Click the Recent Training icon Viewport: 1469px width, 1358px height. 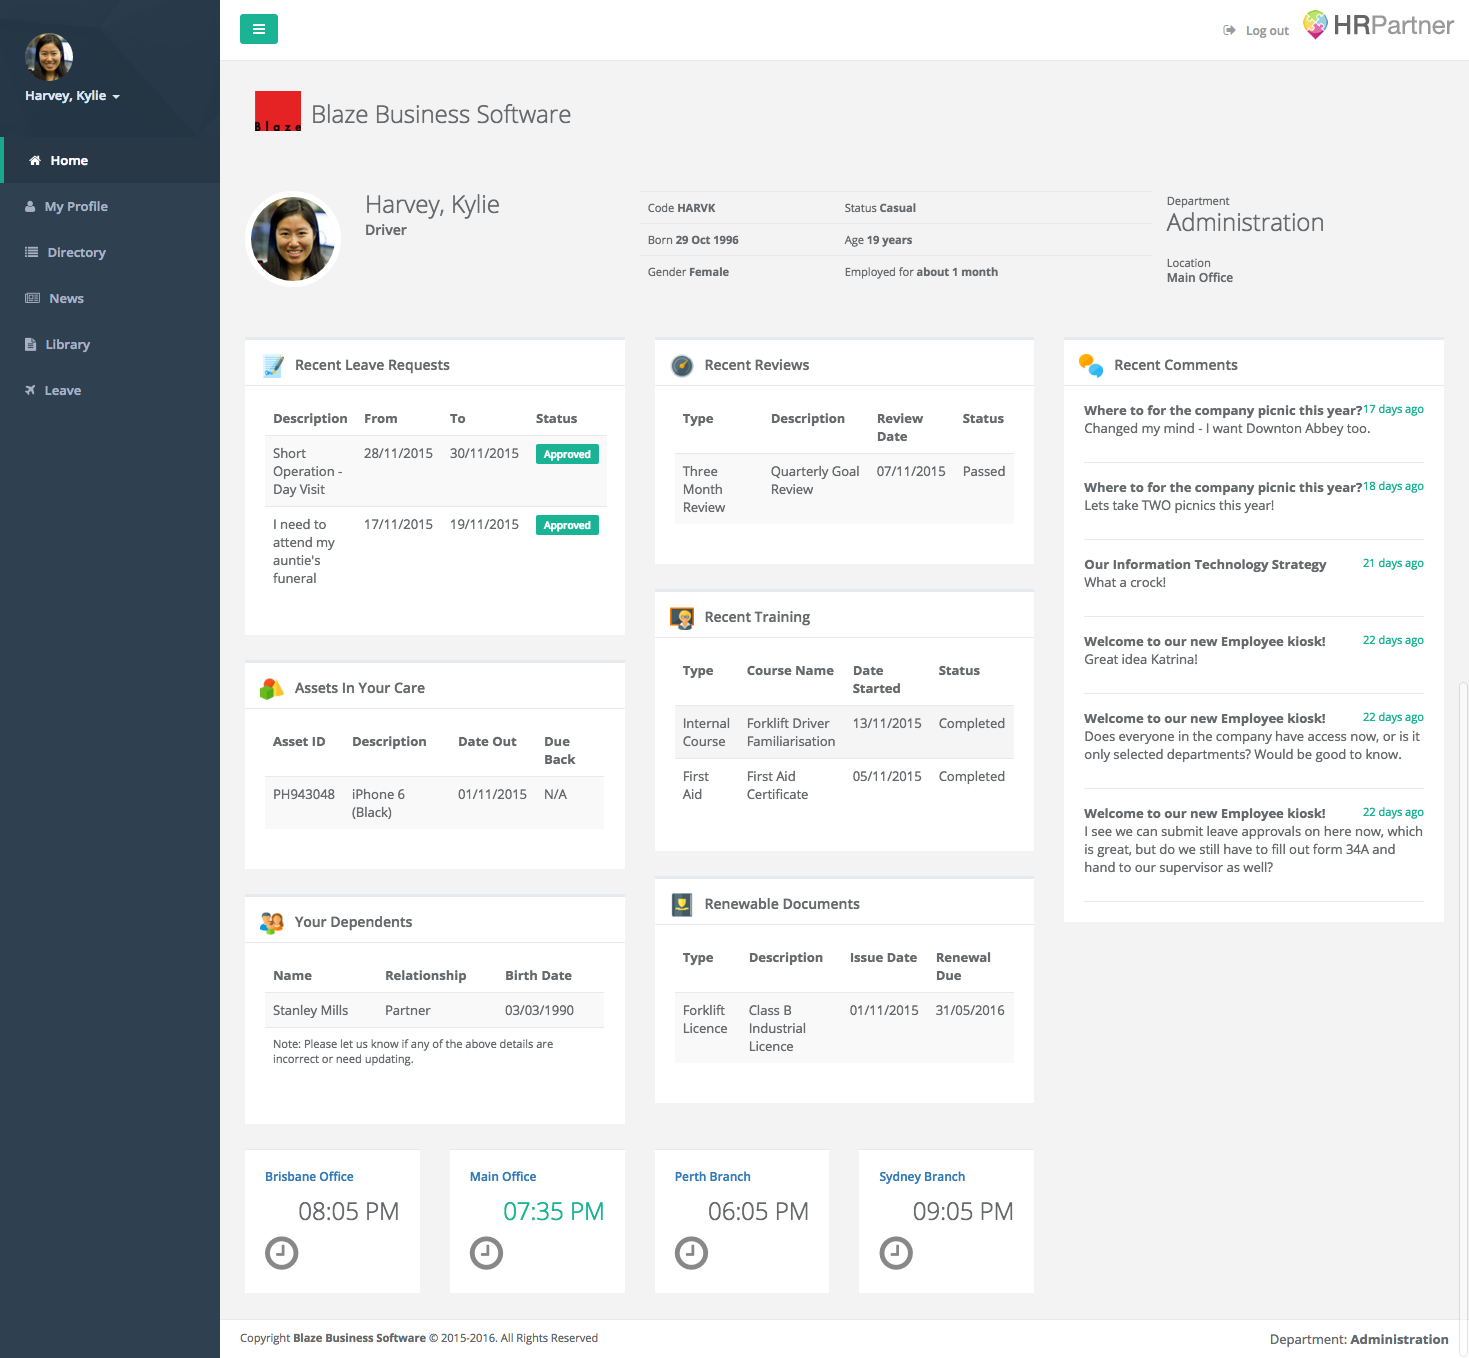tap(682, 618)
